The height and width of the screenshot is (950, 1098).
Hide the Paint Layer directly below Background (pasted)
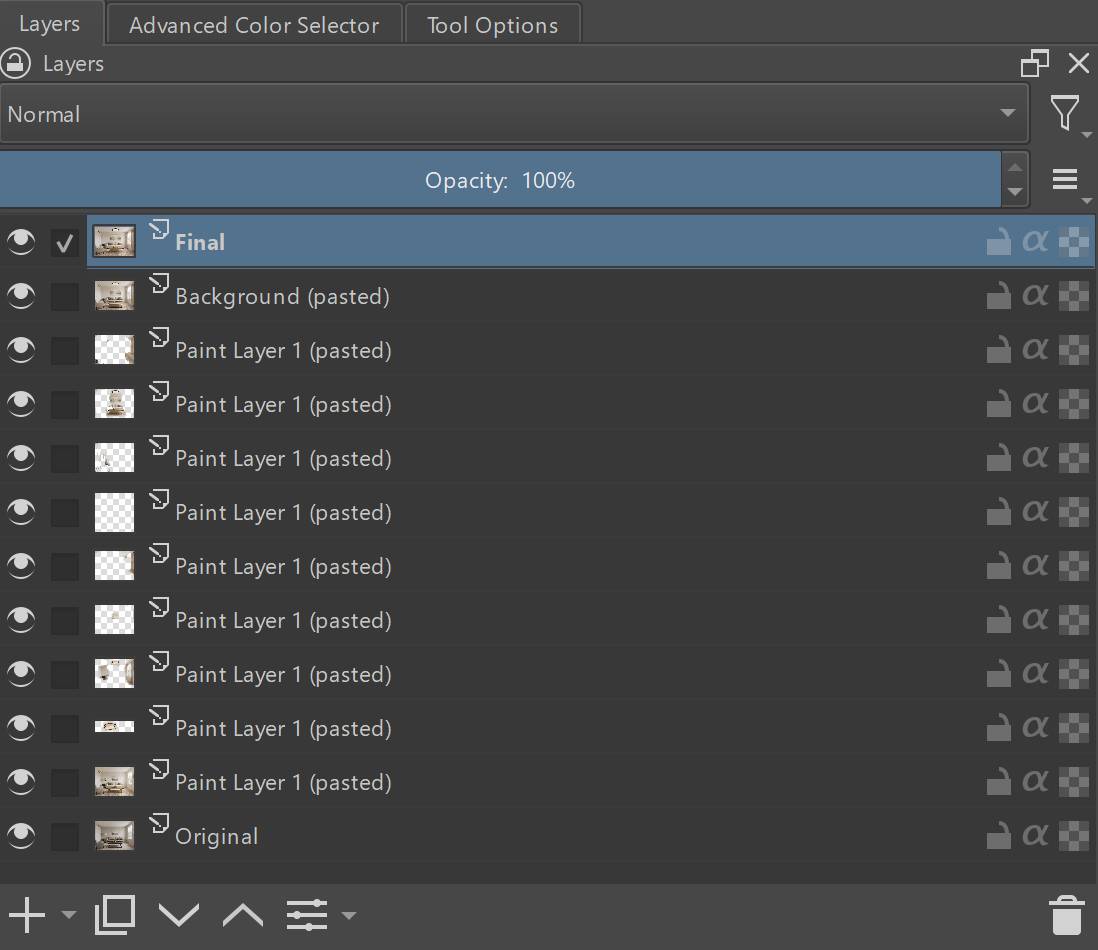click(21, 350)
